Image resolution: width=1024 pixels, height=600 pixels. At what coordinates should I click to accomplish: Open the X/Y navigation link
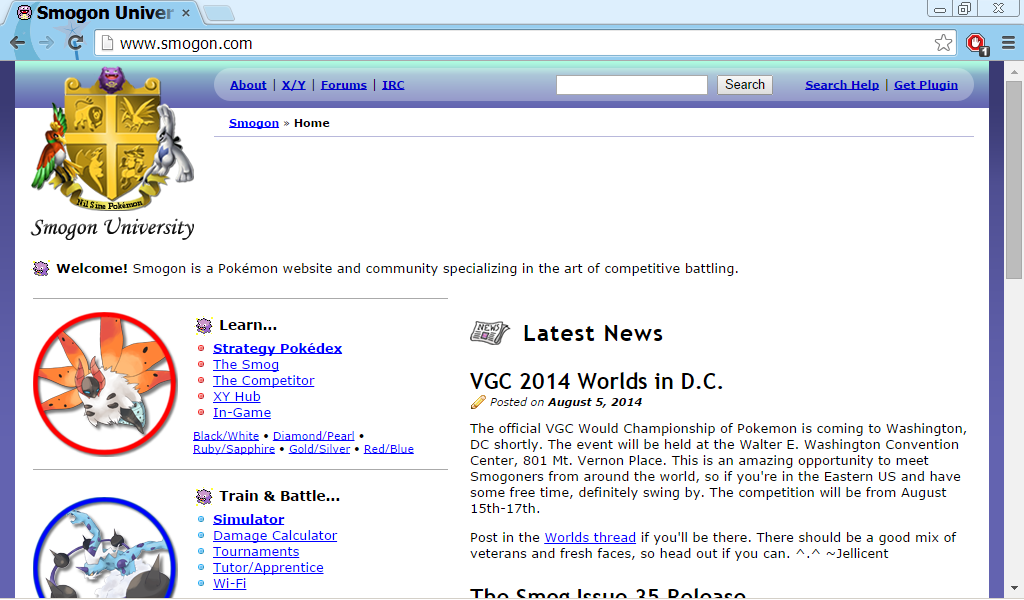click(x=294, y=85)
